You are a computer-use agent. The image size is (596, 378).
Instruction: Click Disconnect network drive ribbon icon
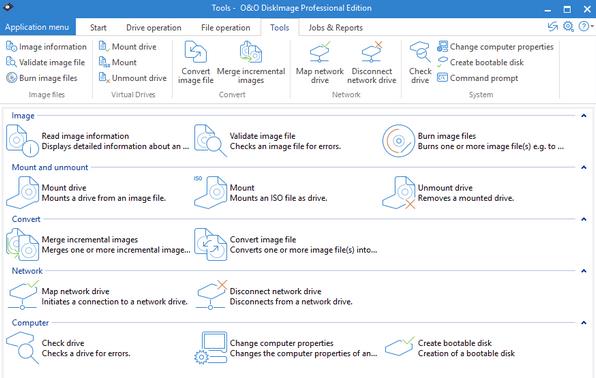click(x=372, y=52)
